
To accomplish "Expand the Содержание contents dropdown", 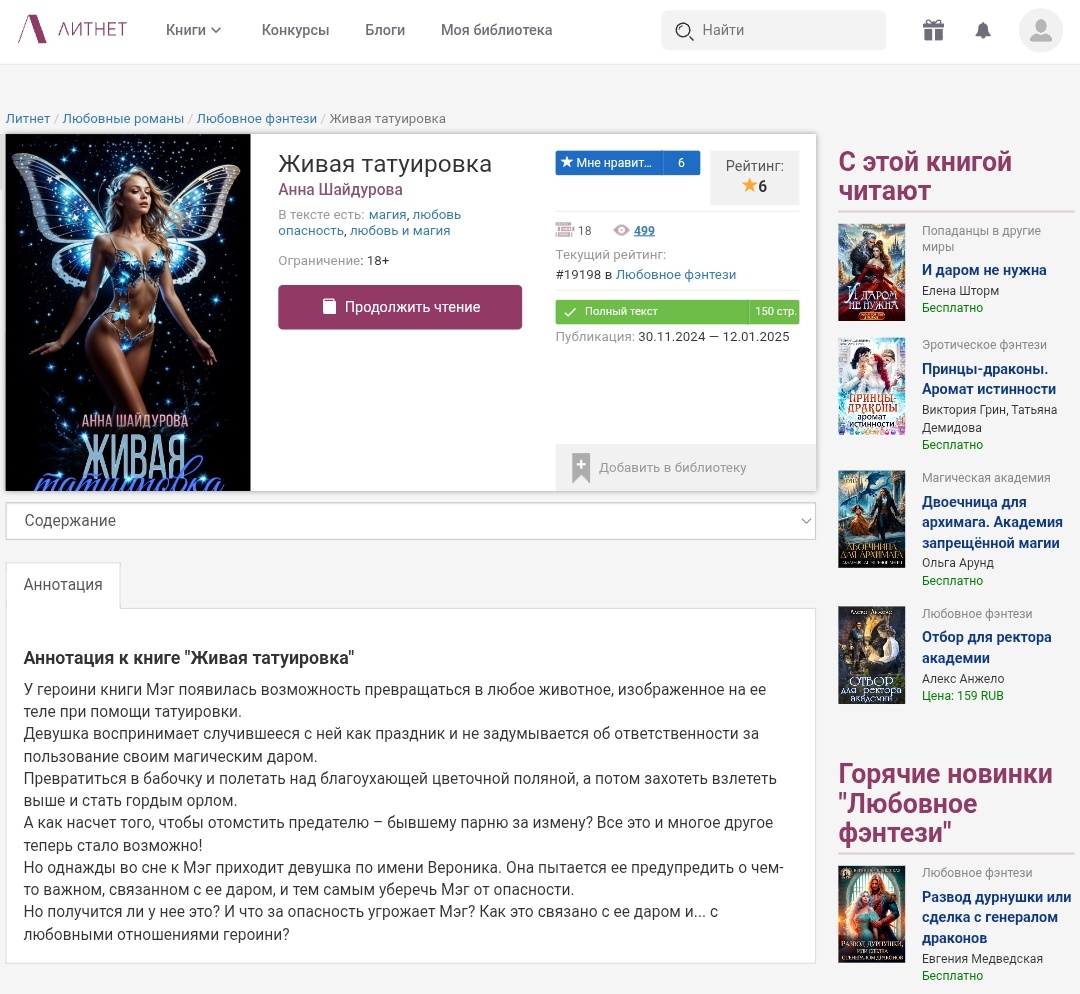I will pyautogui.click(x=411, y=521).
